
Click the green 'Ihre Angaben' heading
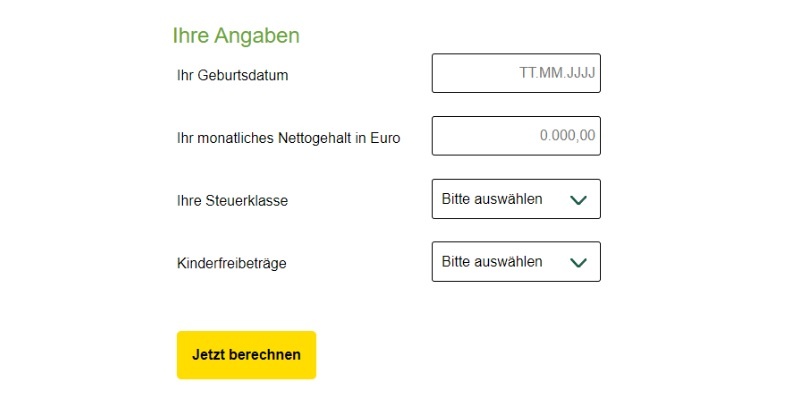[x=236, y=36]
